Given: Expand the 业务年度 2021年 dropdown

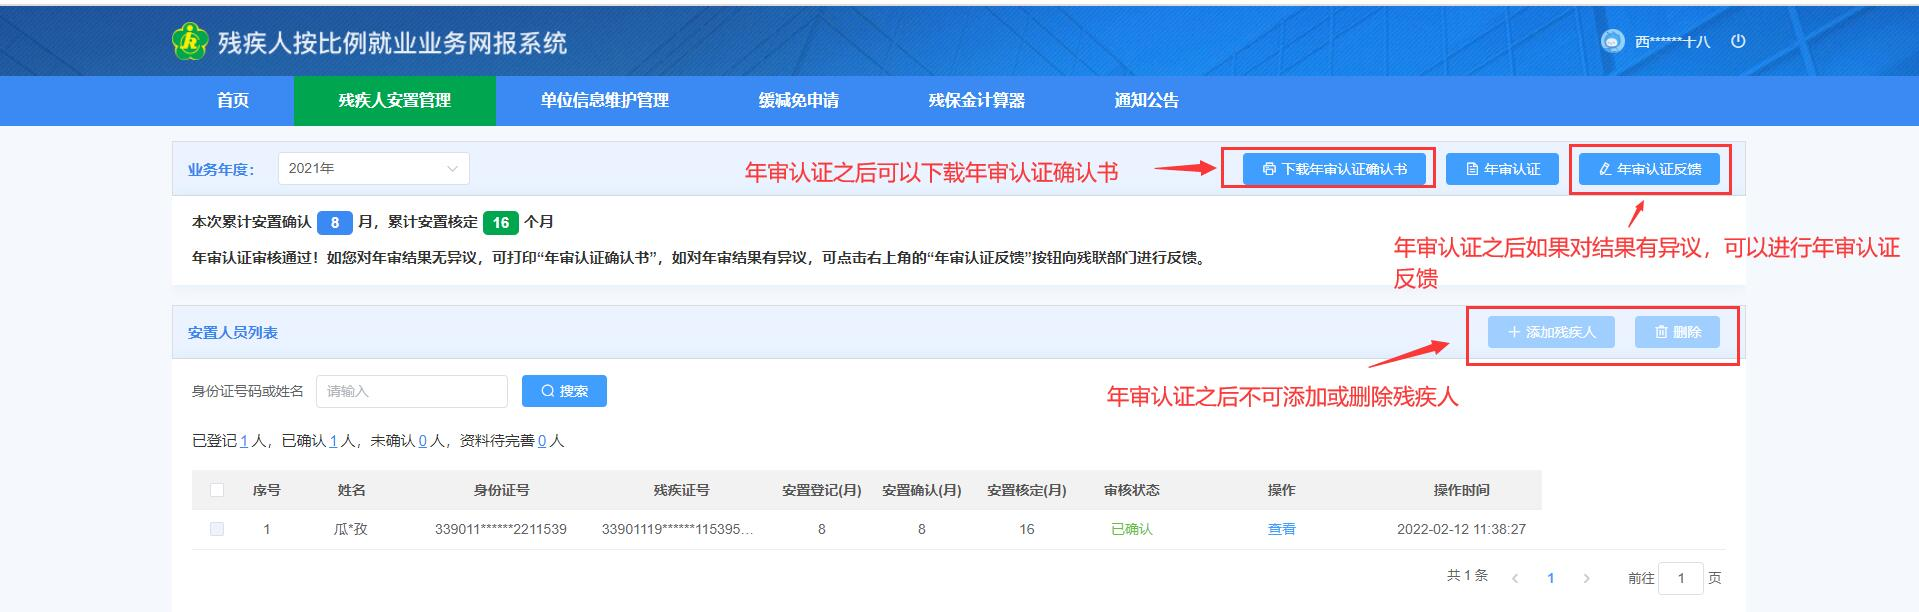Looking at the screenshot, I should [x=373, y=168].
